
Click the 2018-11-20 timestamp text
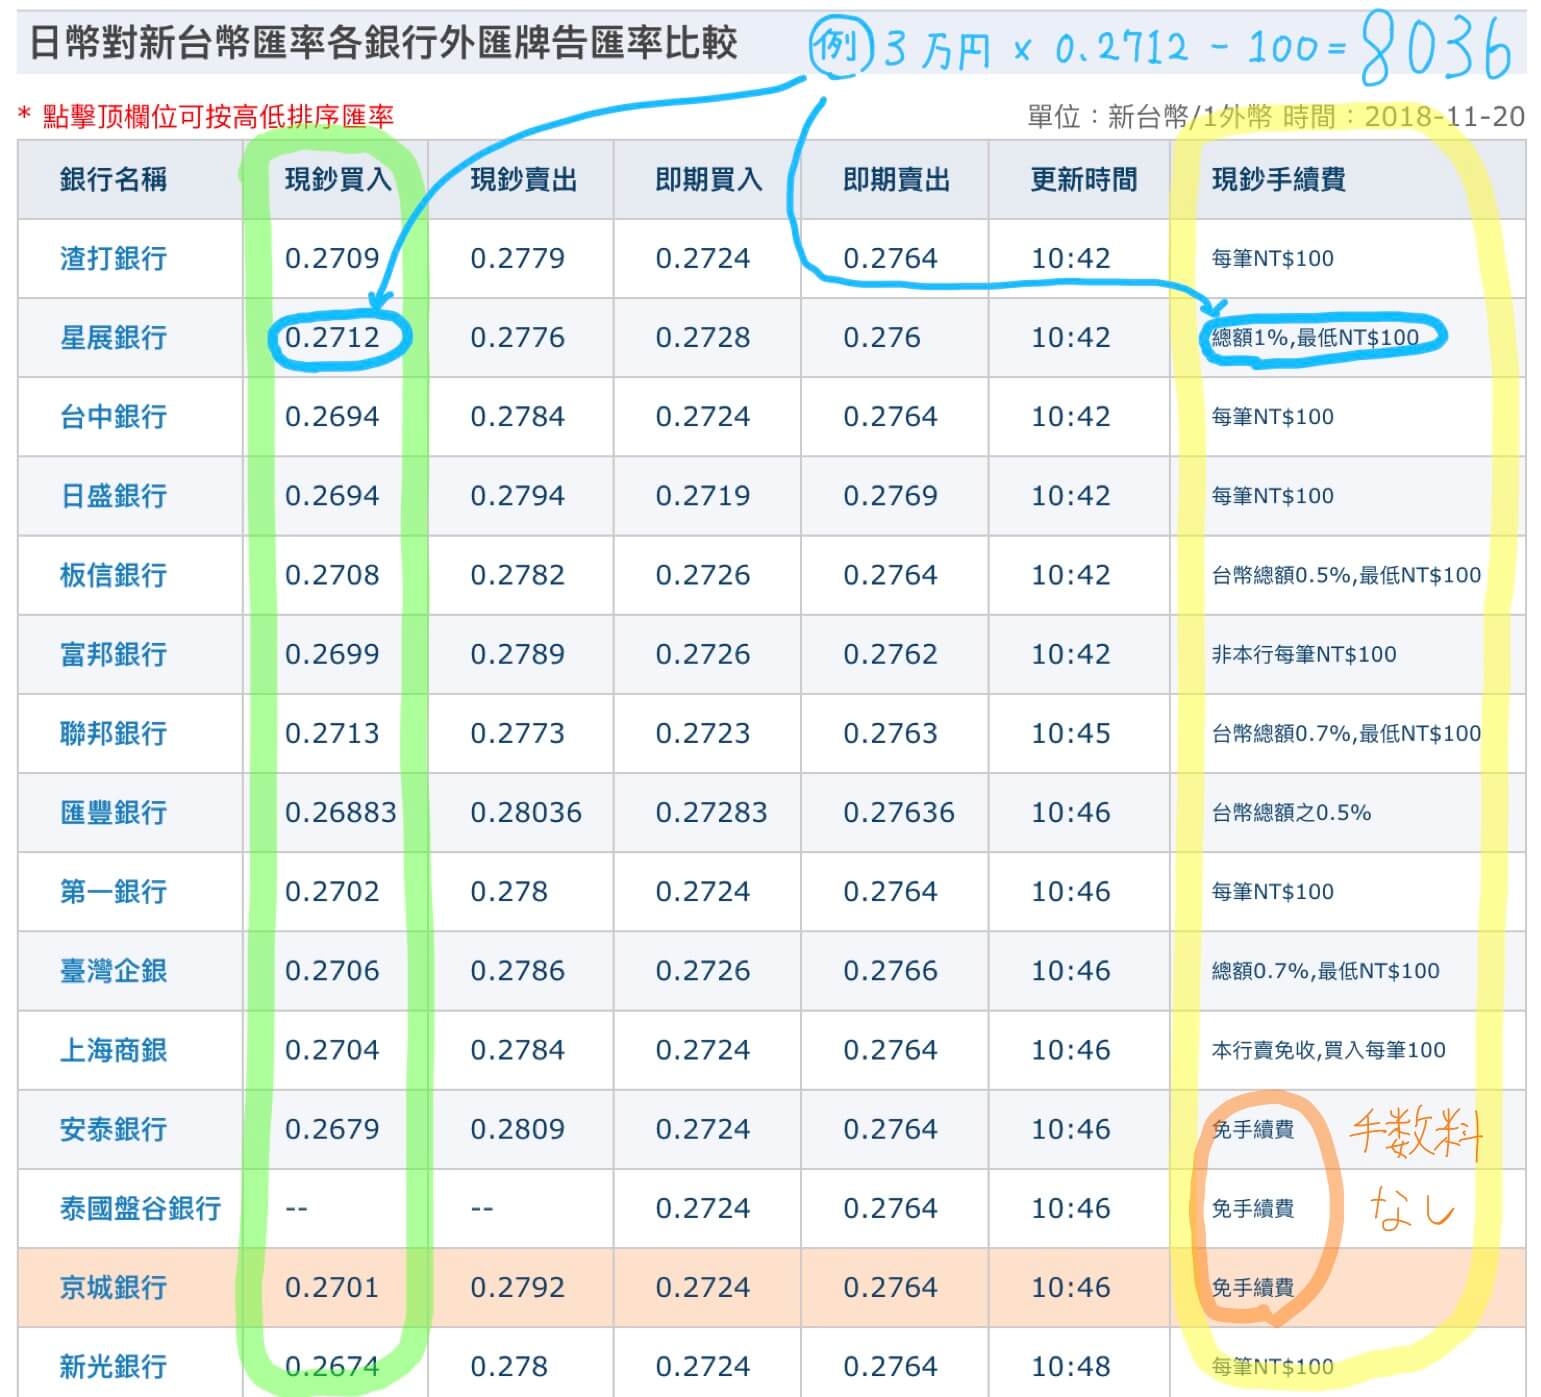[x=1440, y=116]
